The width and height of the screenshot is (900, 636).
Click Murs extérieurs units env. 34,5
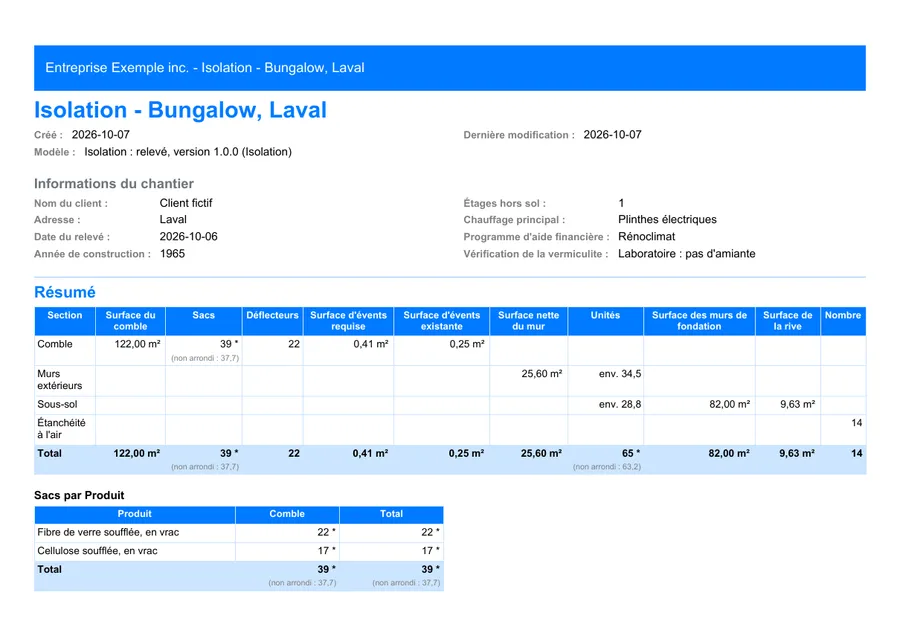pos(620,374)
